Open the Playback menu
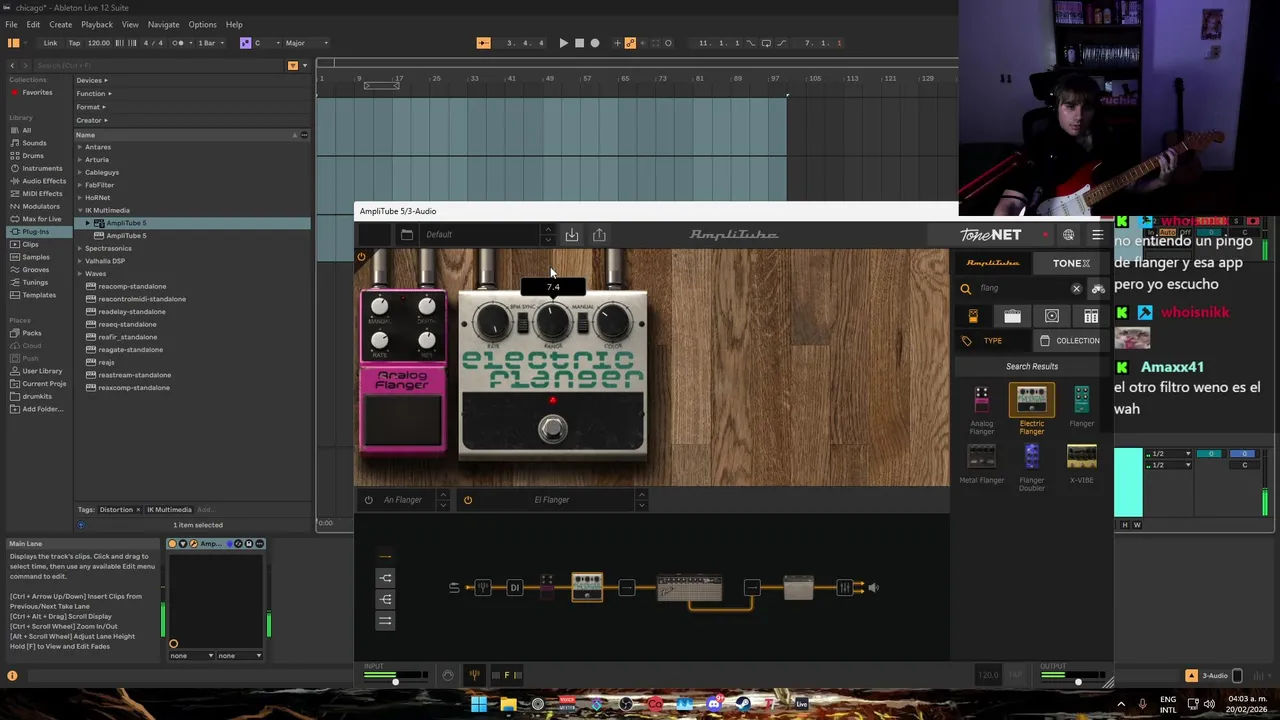1280x720 pixels. click(x=97, y=24)
